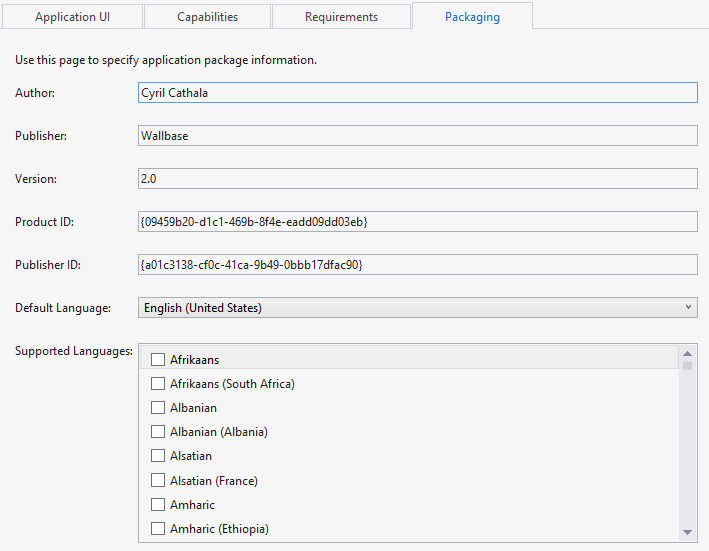Go to the Requirements tab
This screenshot has height=551, width=709.
pos(341,17)
